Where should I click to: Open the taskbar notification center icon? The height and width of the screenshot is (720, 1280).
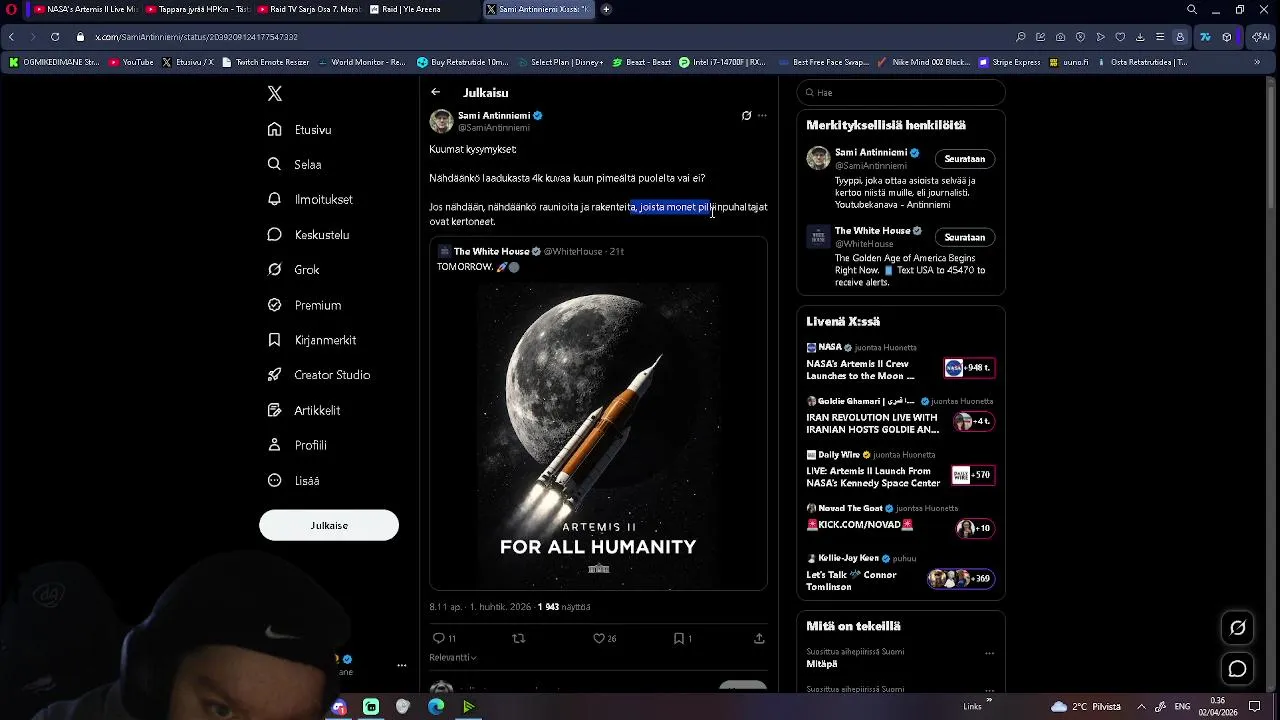pyautogui.click(x=1254, y=706)
